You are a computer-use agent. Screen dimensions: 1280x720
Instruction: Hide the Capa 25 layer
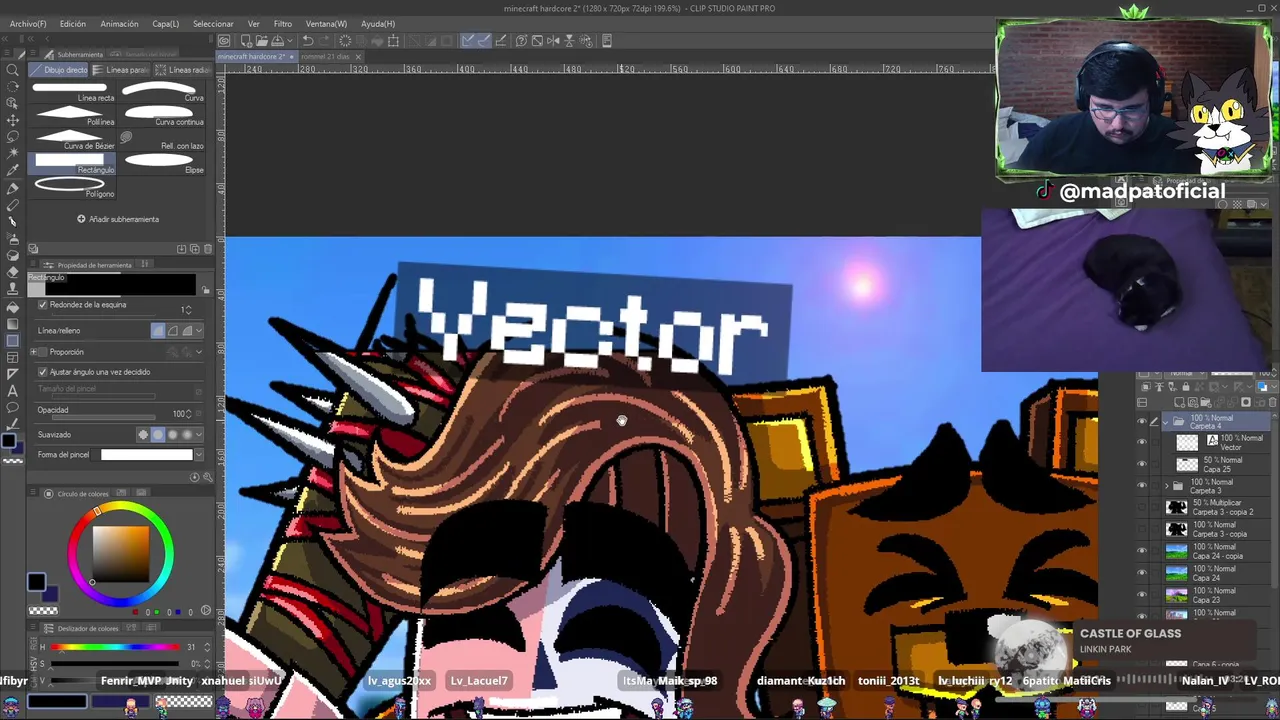tap(1142, 464)
